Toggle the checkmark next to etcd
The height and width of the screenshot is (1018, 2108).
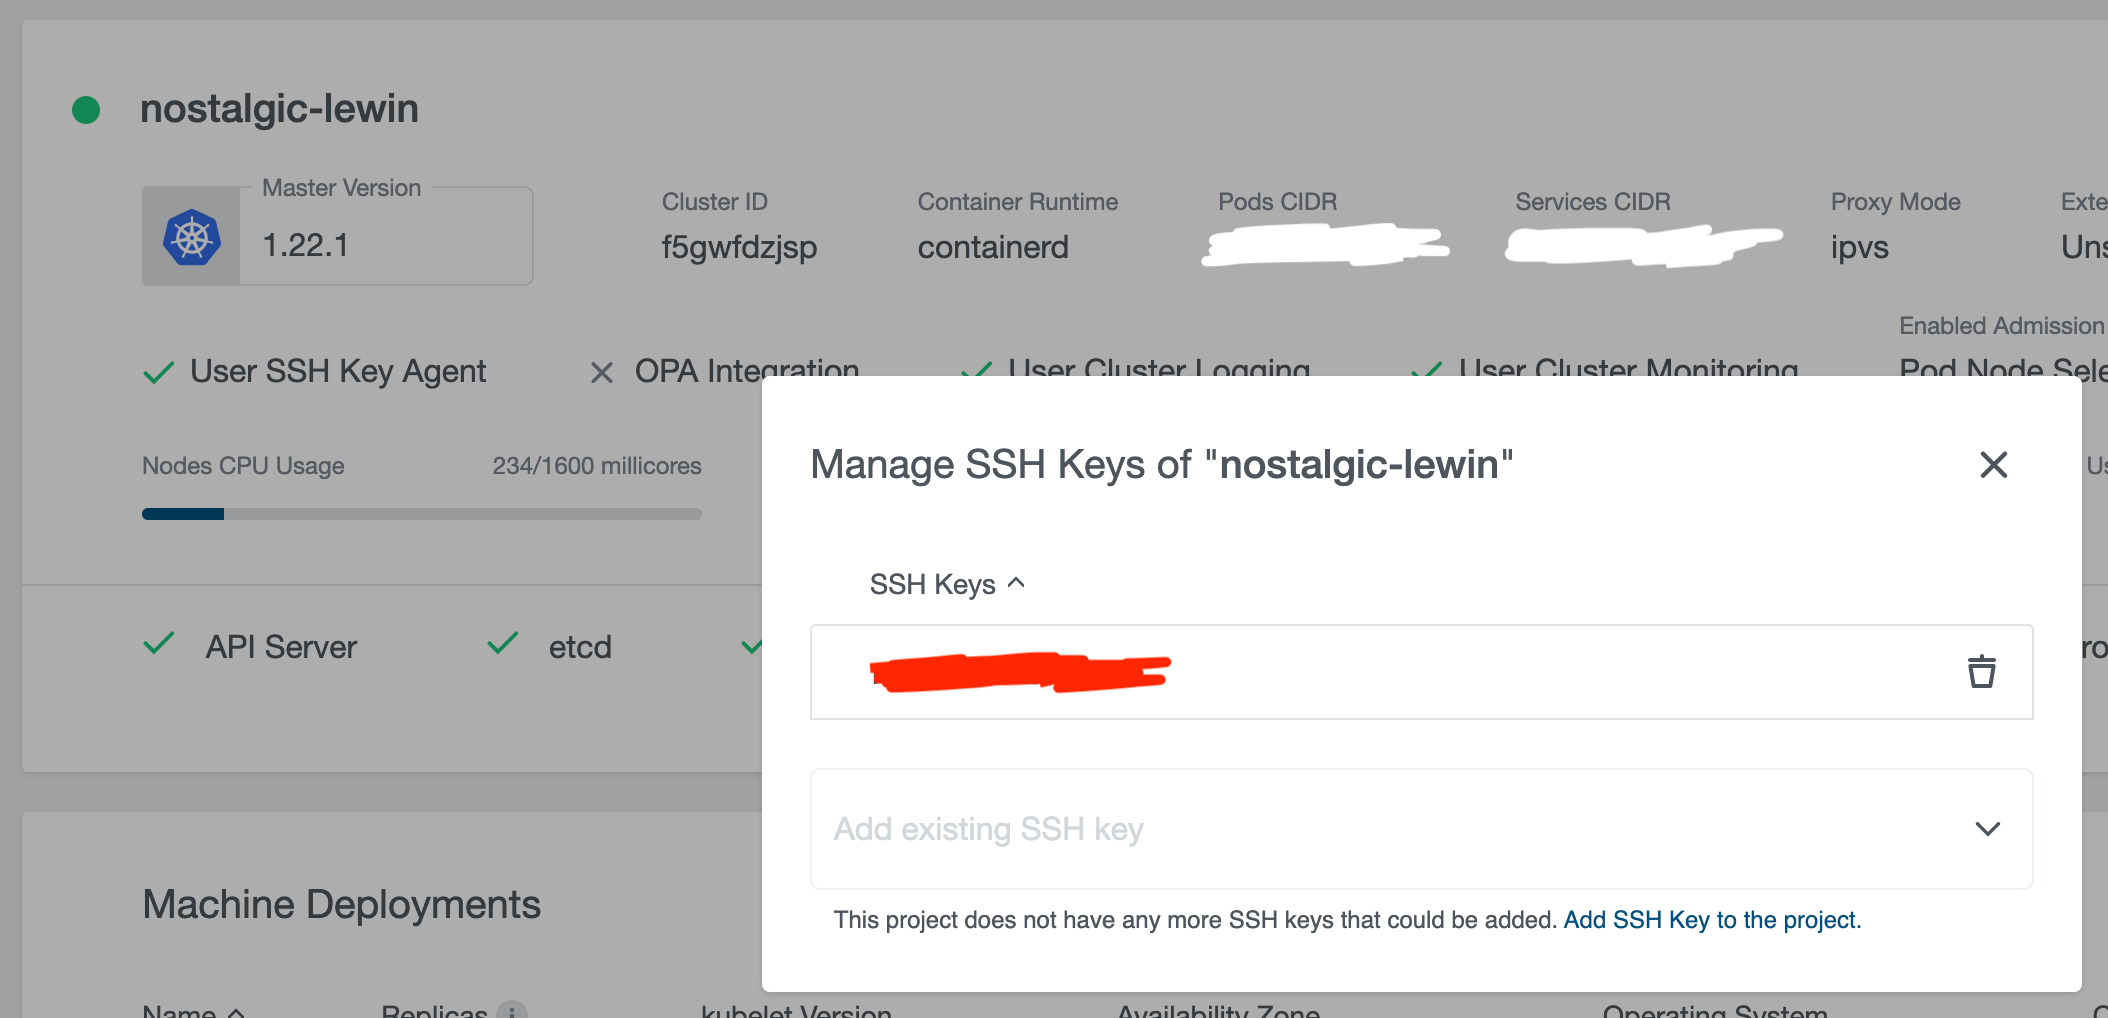502,645
